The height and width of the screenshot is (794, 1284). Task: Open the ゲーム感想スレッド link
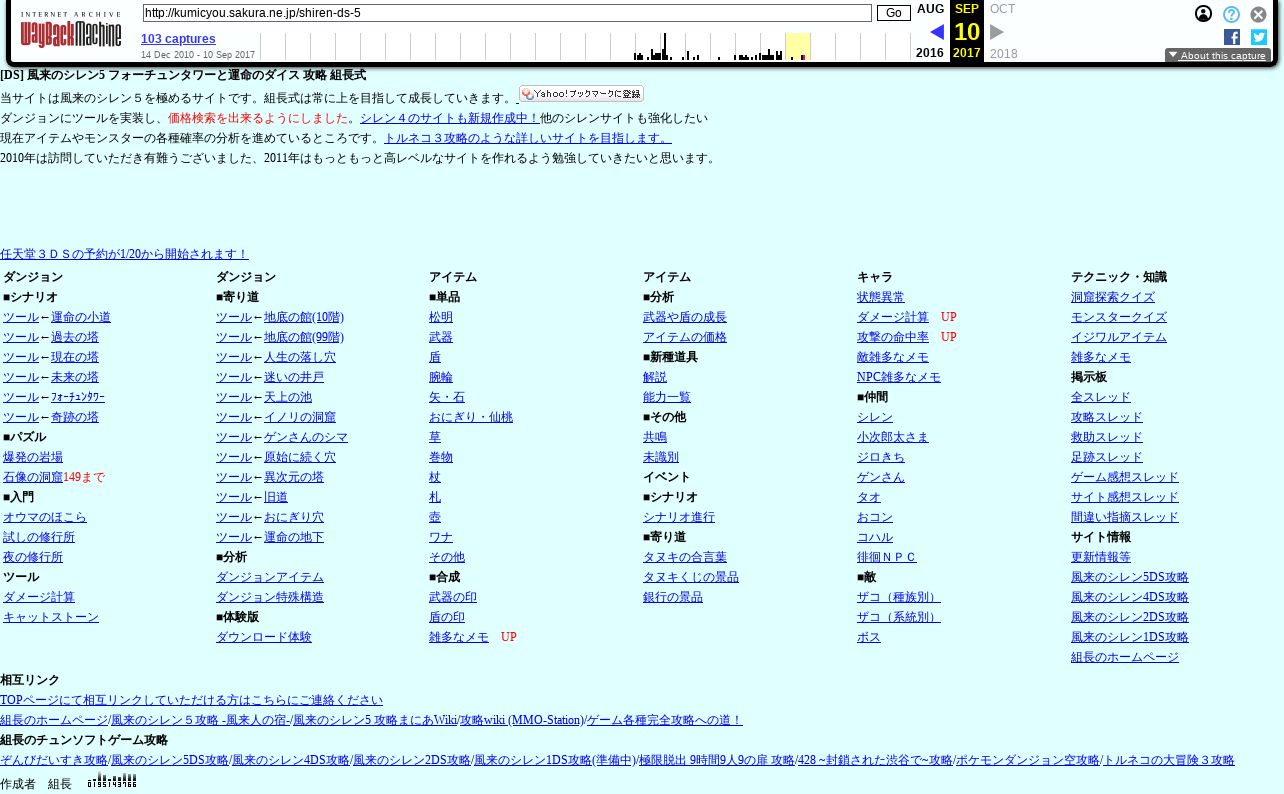click(x=1125, y=477)
